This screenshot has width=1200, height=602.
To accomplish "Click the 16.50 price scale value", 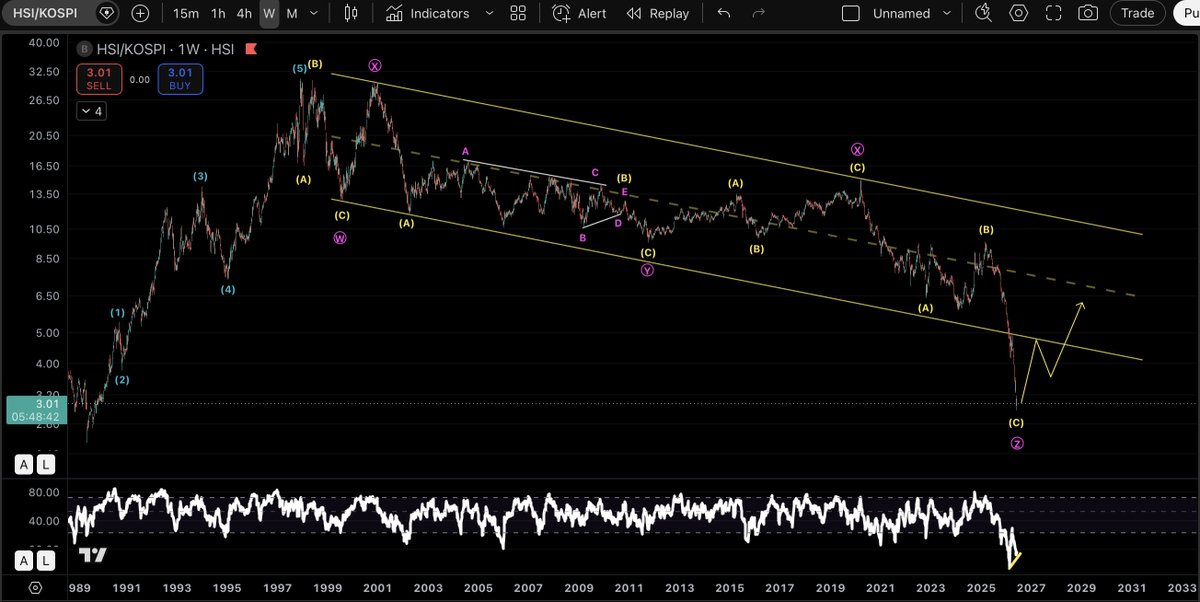I will (x=43, y=166).
